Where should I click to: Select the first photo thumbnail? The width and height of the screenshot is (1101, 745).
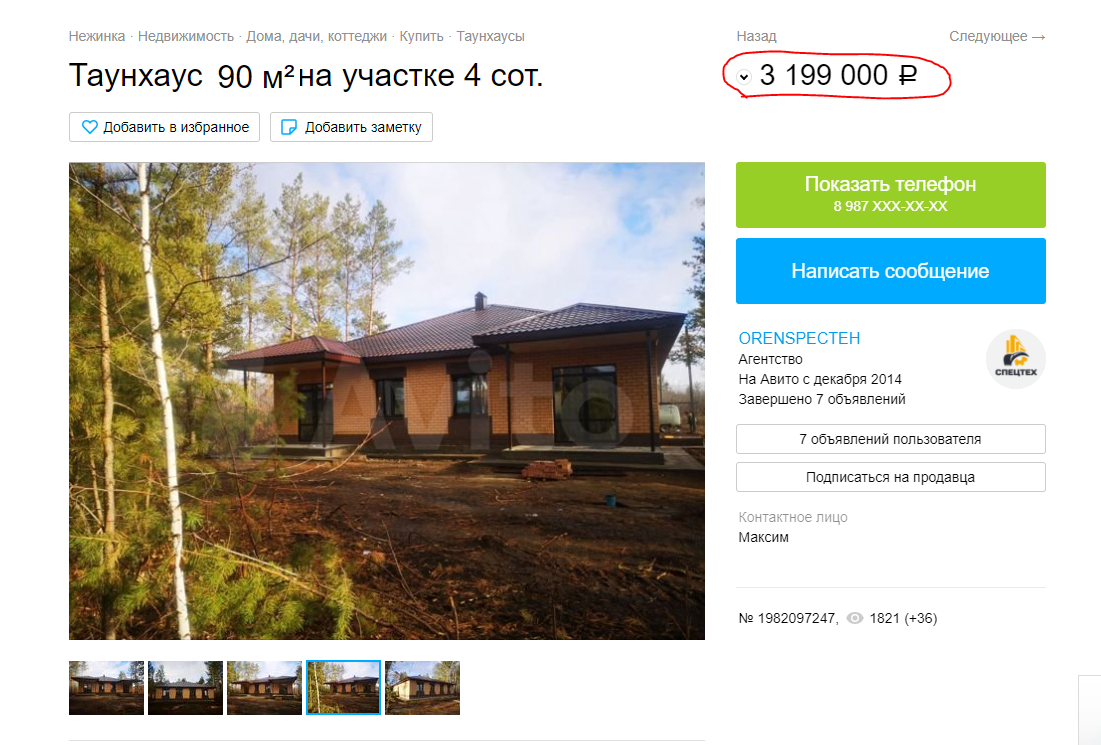click(x=106, y=688)
